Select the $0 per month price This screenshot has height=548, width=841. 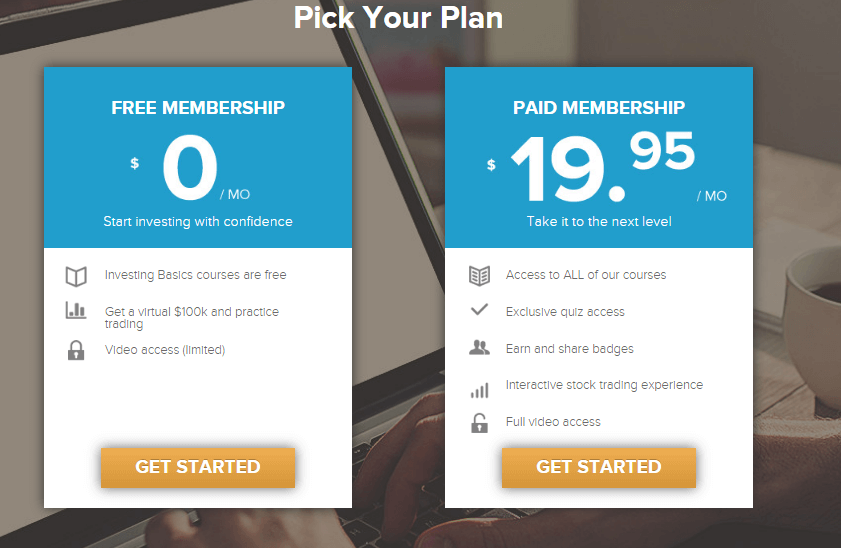coord(190,167)
